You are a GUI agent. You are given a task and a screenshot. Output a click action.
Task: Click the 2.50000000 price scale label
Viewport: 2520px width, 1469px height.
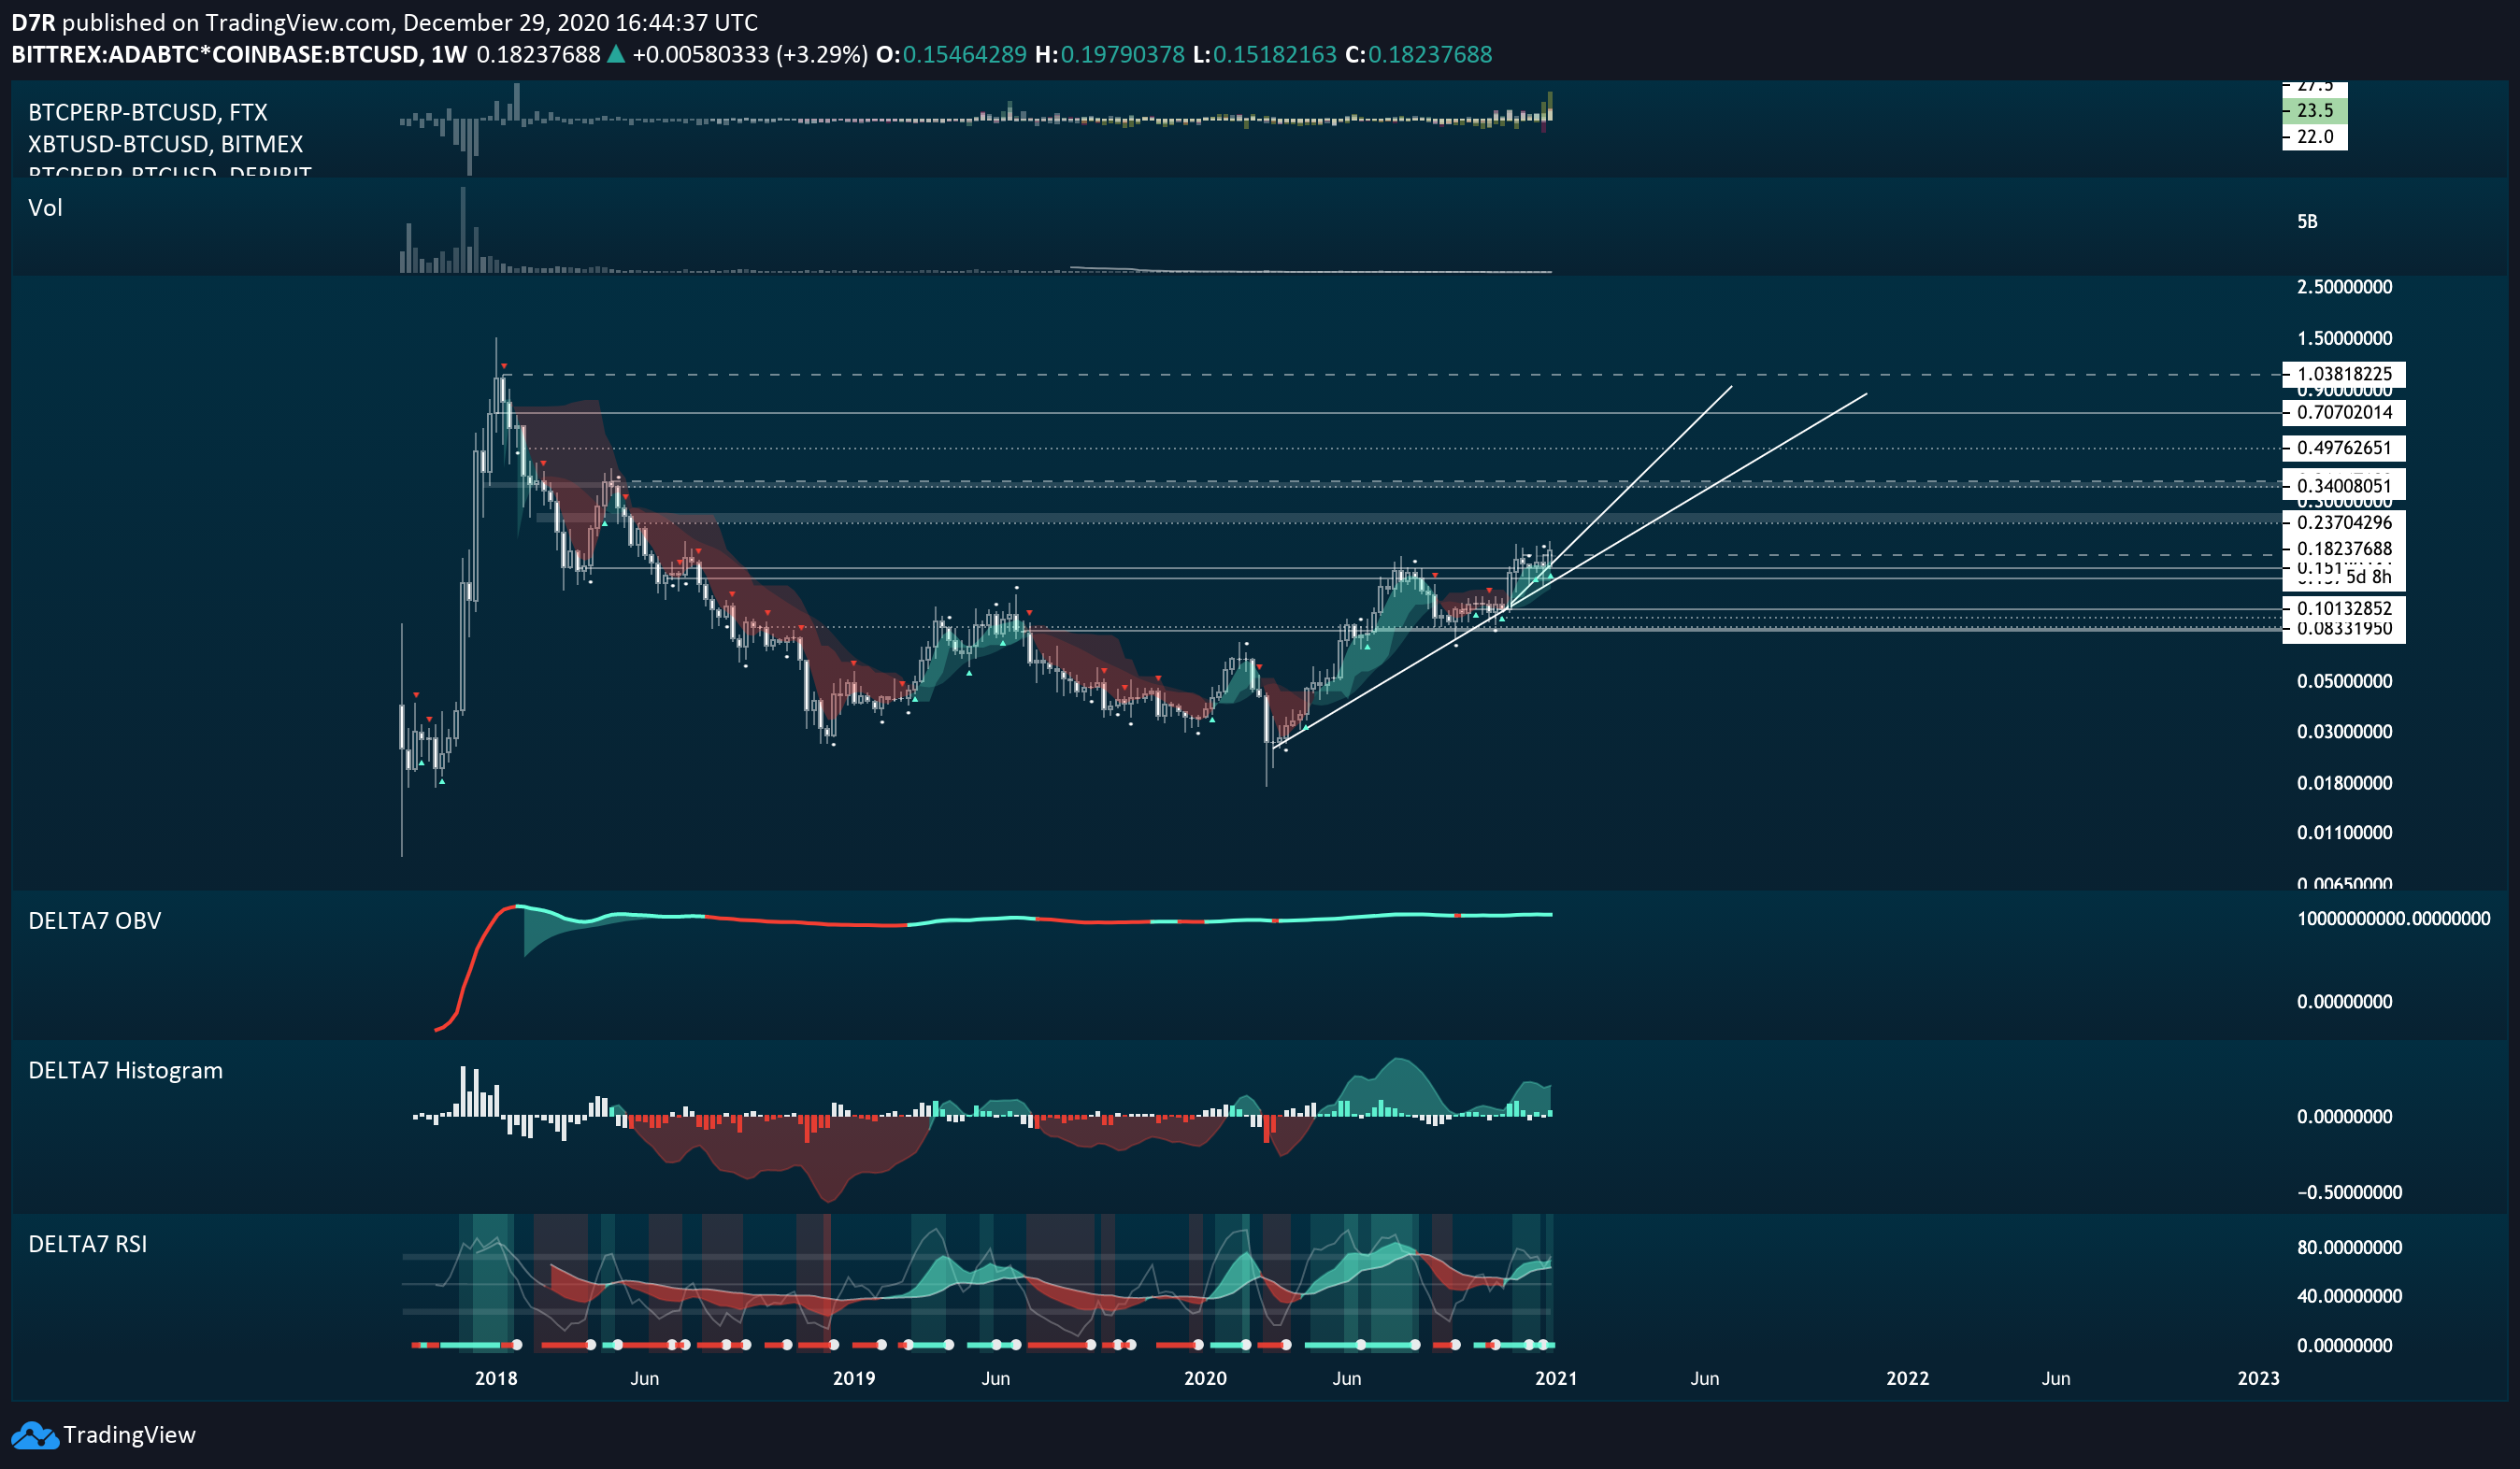2344,287
